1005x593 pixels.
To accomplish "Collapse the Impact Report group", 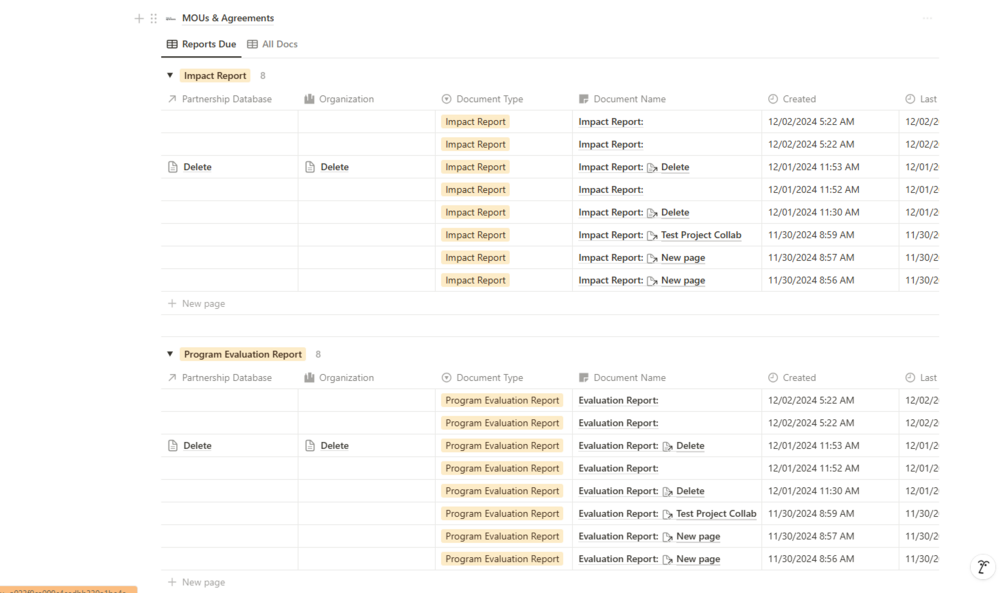I will pyautogui.click(x=170, y=76).
